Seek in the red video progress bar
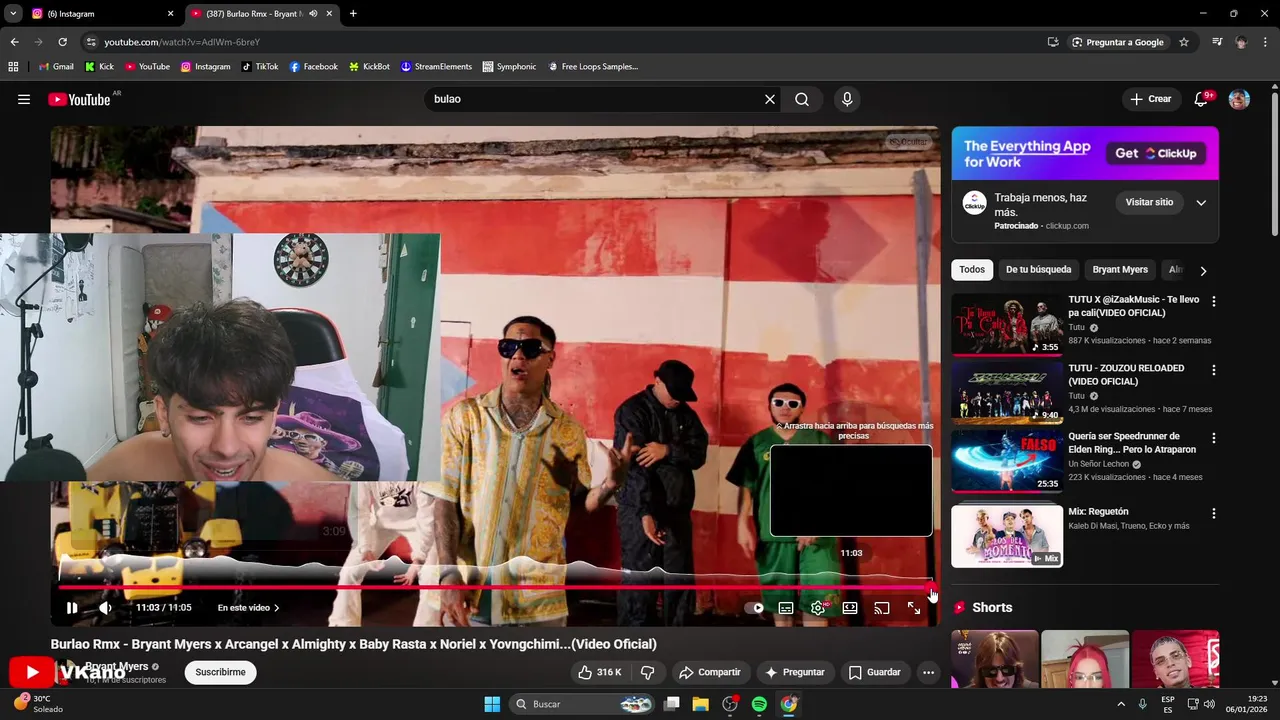The height and width of the screenshot is (720, 1280). point(495,588)
